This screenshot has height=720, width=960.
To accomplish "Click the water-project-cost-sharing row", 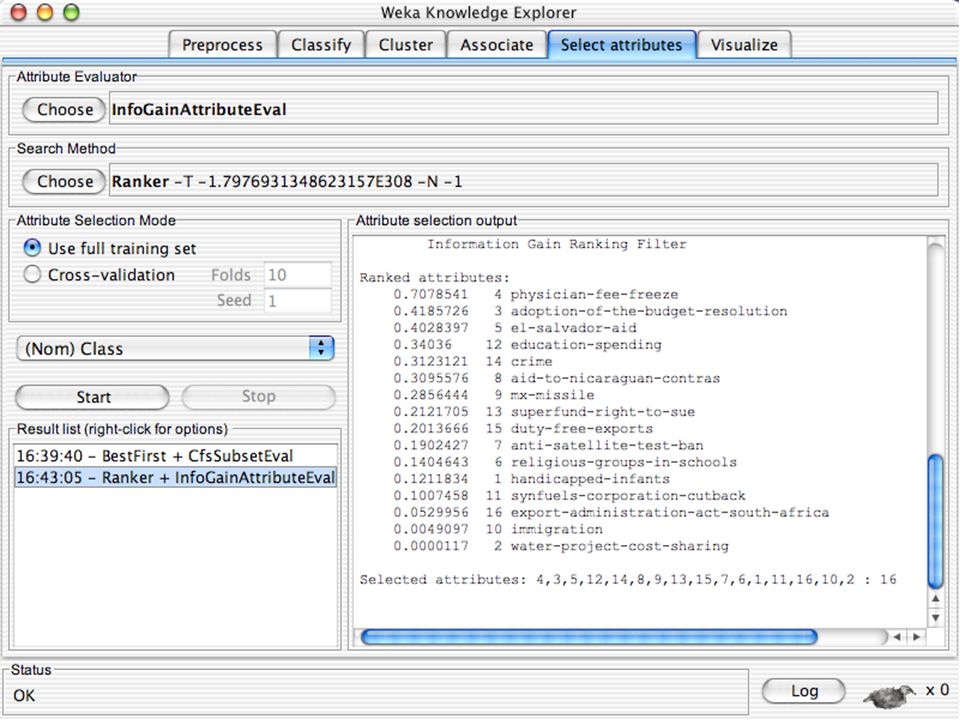I will click(x=561, y=546).
